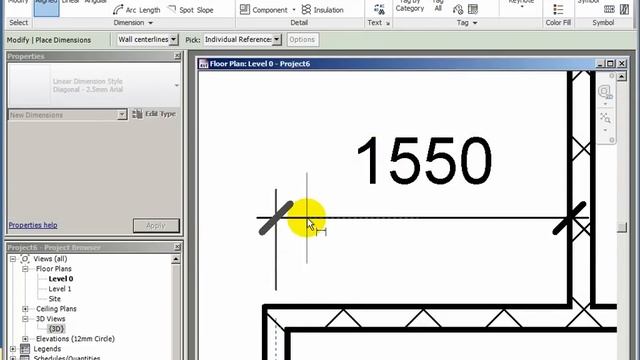Click the Edit Type icon in Properties
The image size is (640, 360).
pos(138,114)
